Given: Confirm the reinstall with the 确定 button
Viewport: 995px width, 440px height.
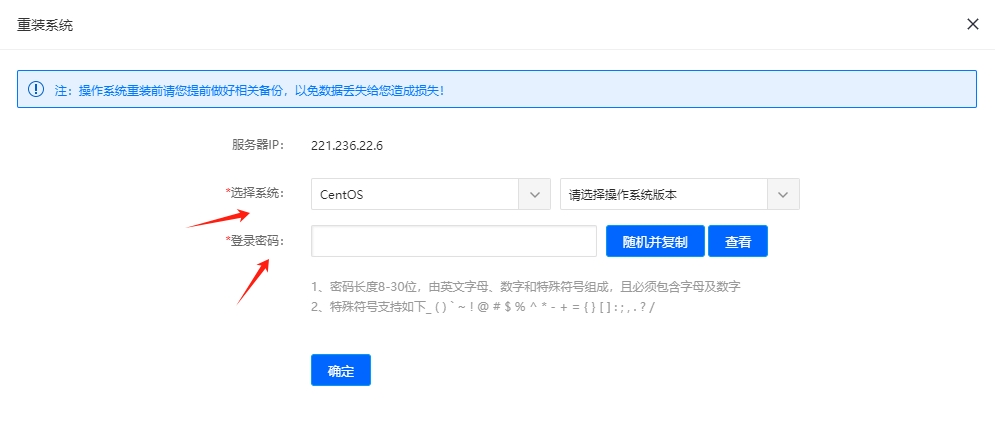Looking at the screenshot, I should pos(341,370).
